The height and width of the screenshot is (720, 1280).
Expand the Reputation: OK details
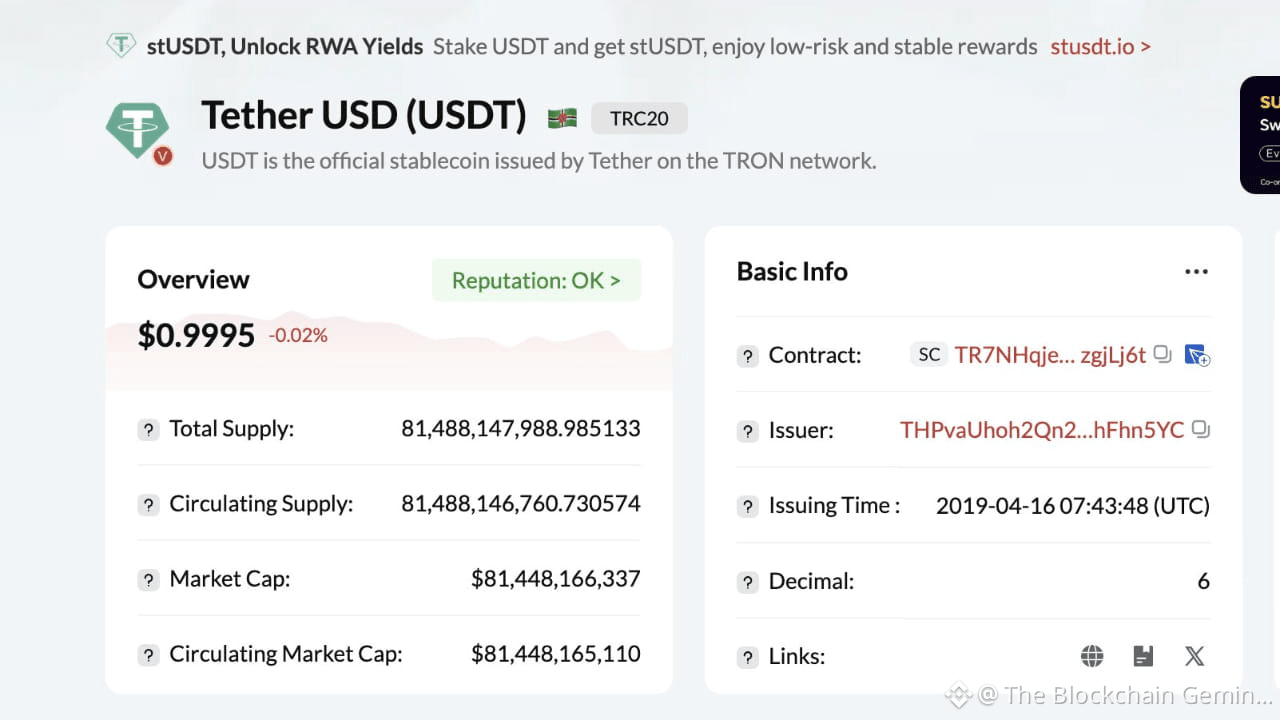pyautogui.click(x=536, y=281)
